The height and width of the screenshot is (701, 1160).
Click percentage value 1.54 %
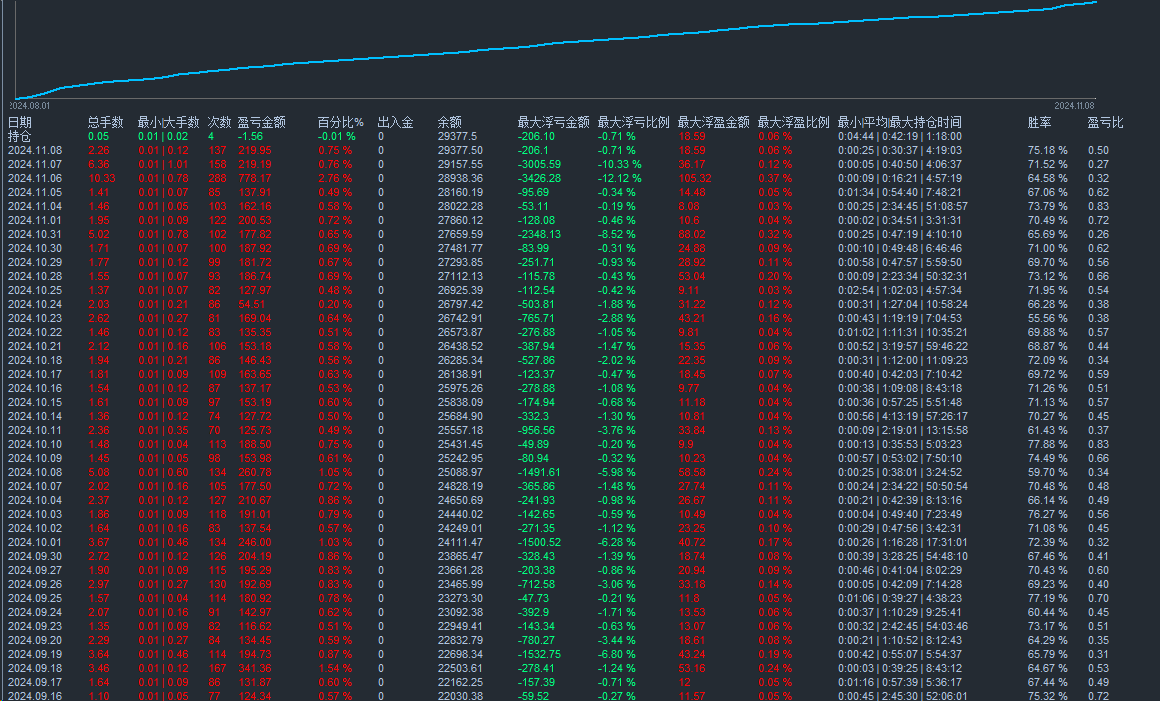point(335,668)
